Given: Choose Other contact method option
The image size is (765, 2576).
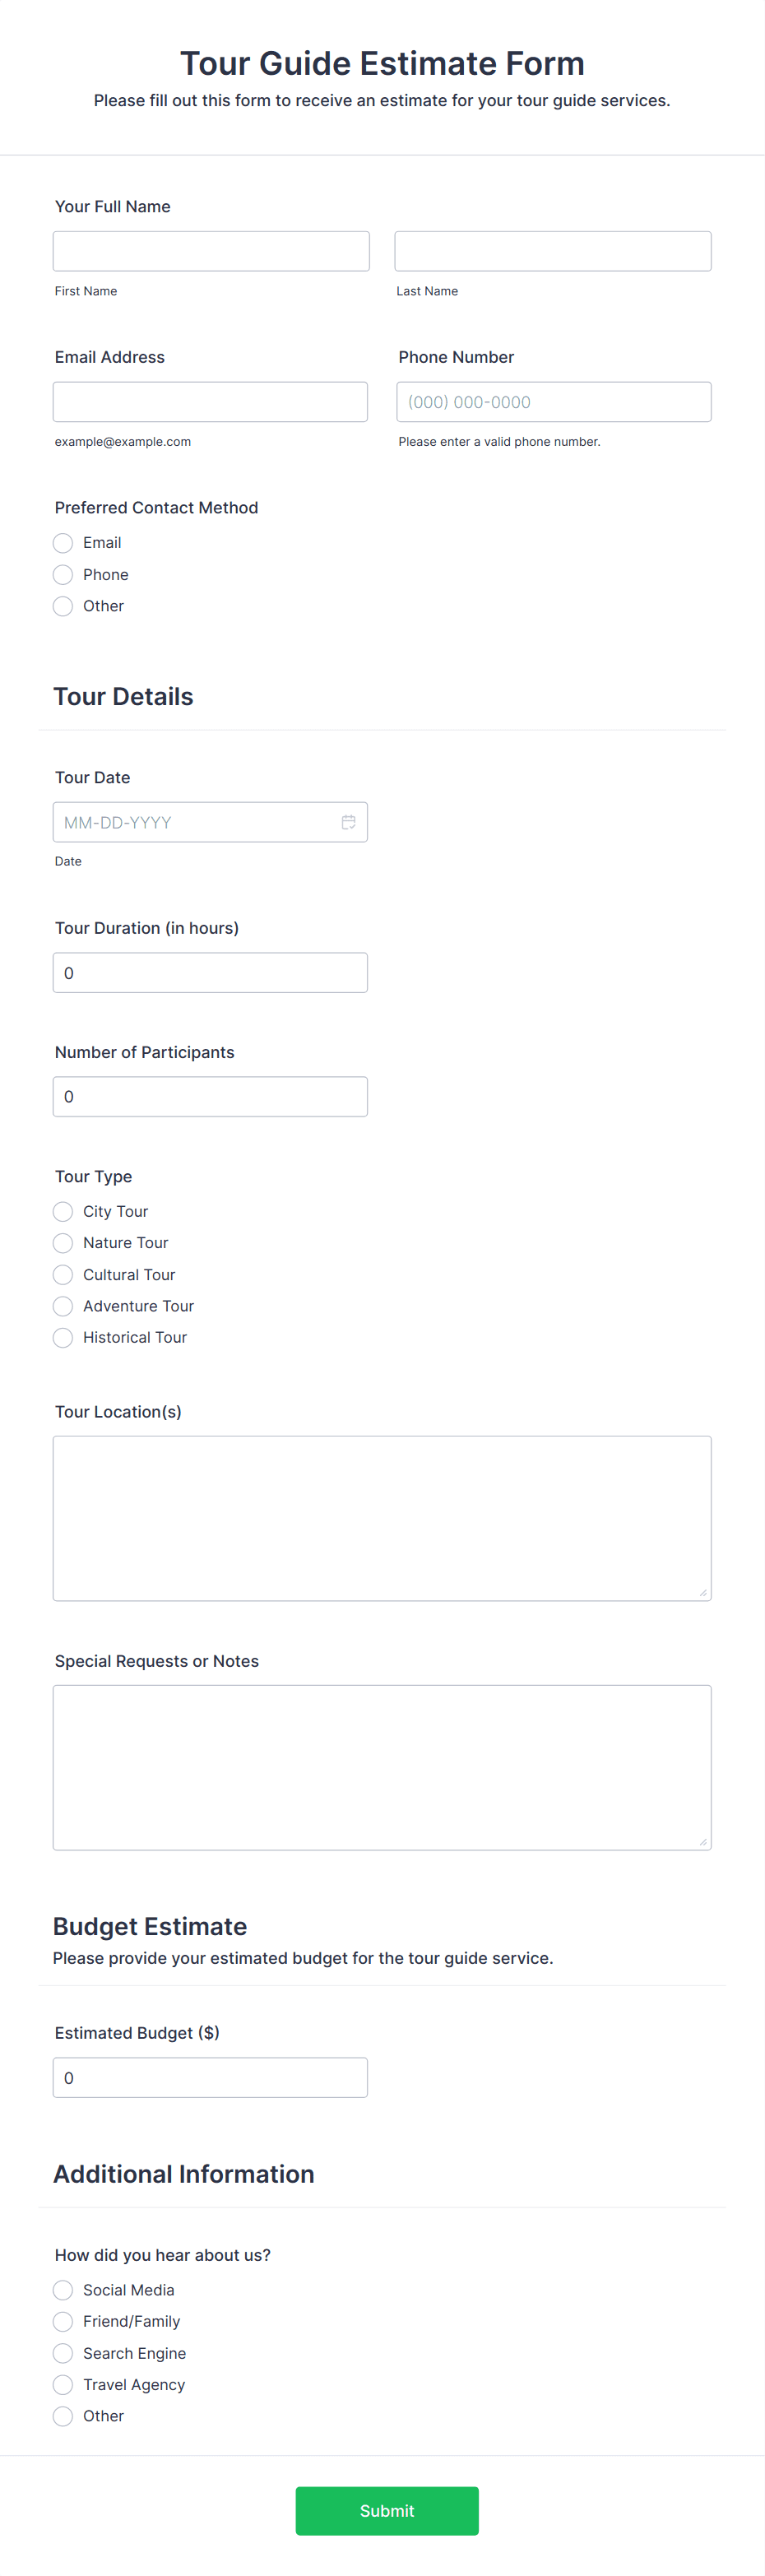Looking at the screenshot, I should pyautogui.click(x=62, y=606).
